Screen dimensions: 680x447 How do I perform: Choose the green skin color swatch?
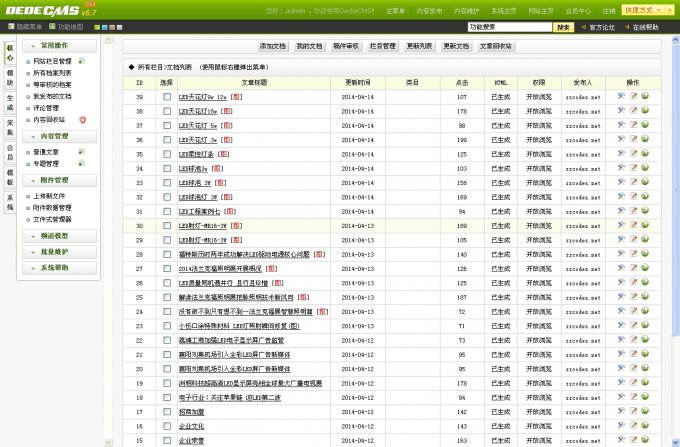pos(97,27)
